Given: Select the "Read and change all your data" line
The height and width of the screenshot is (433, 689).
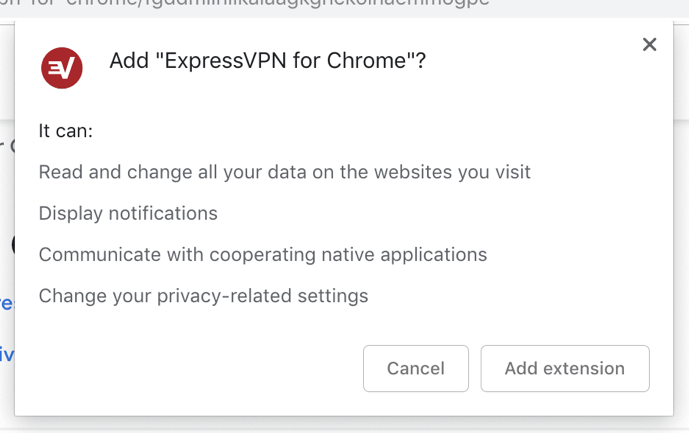Looking at the screenshot, I should 284,172.
